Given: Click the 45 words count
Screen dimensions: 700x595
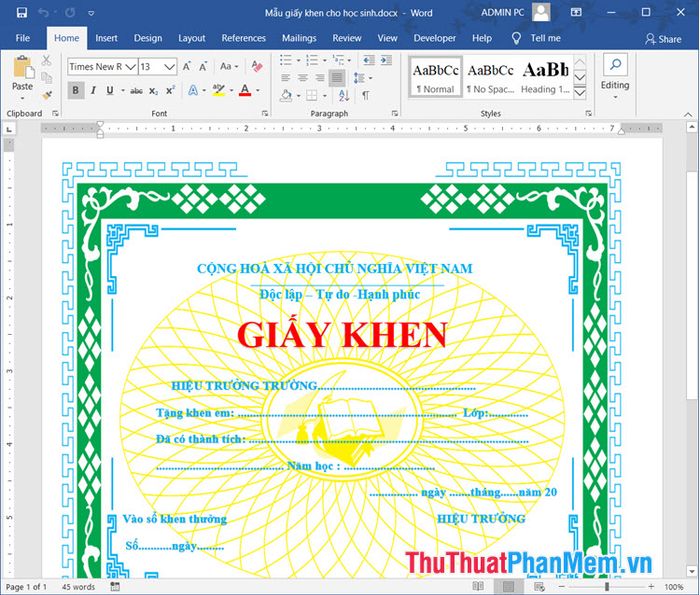Looking at the screenshot, I should click(78, 587).
